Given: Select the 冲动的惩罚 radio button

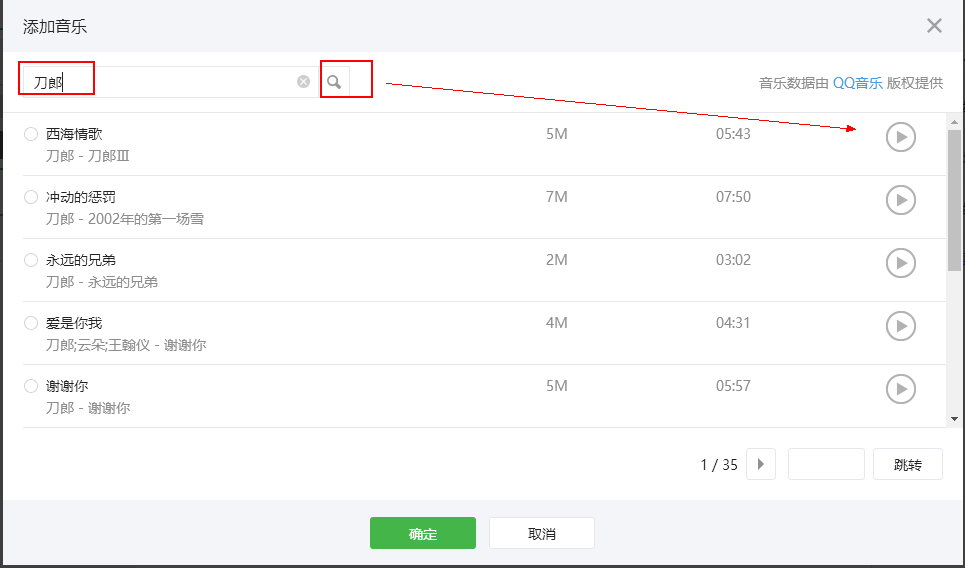Looking at the screenshot, I should (x=31, y=197).
